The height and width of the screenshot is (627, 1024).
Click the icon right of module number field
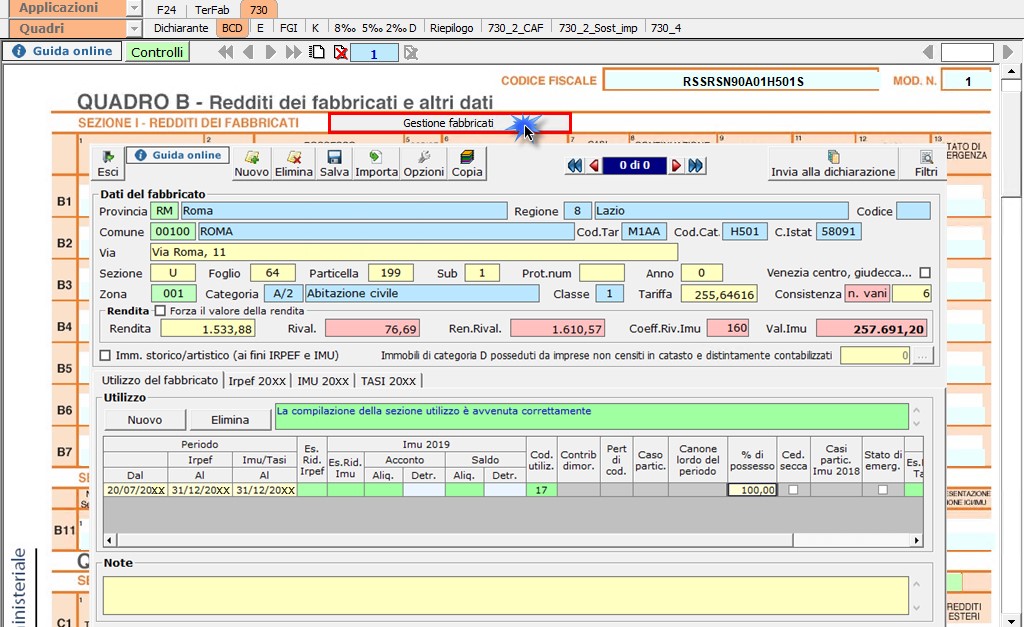[410, 52]
